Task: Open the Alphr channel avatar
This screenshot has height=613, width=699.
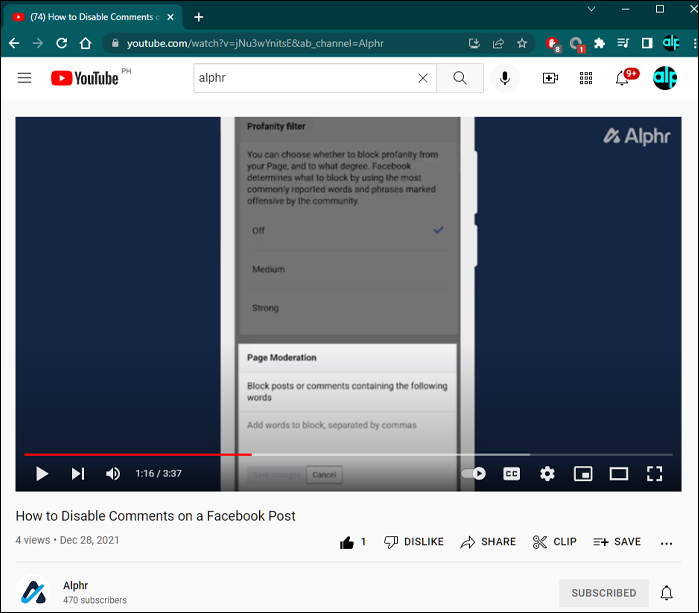Action: tap(33, 592)
